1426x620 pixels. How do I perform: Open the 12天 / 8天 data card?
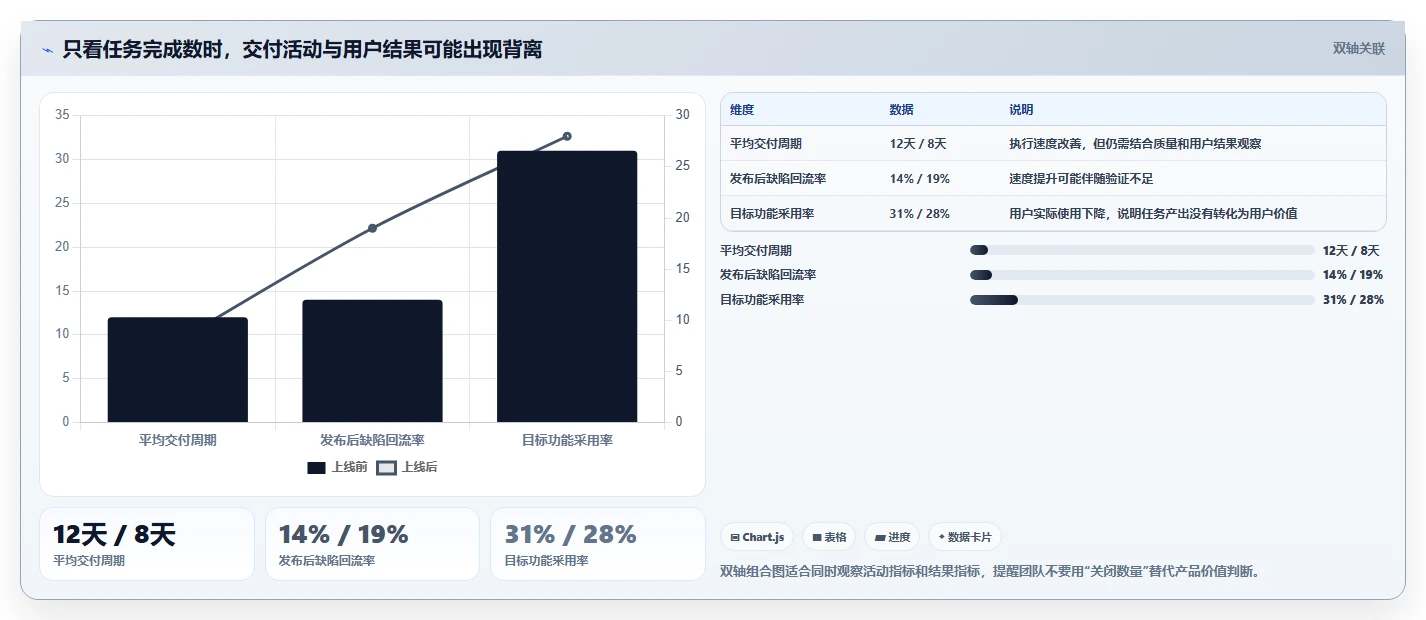tap(147, 544)
